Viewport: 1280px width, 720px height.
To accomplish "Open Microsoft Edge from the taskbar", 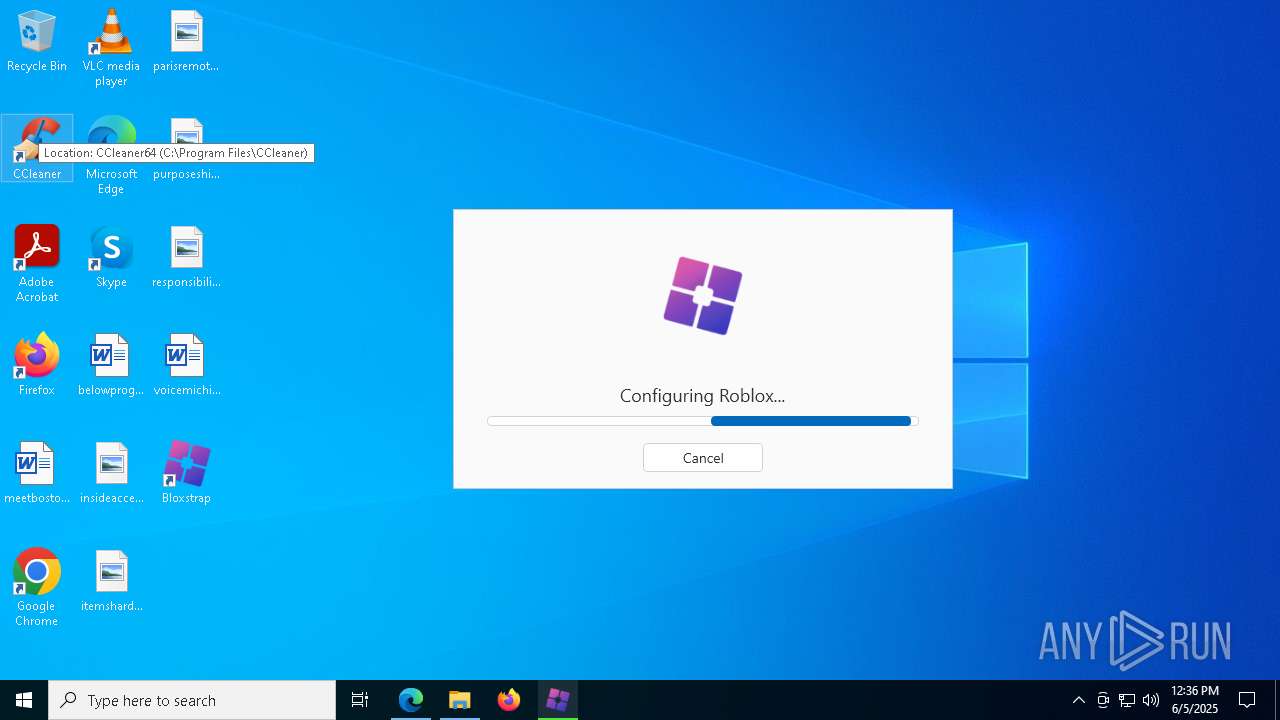I will [411, 700].
